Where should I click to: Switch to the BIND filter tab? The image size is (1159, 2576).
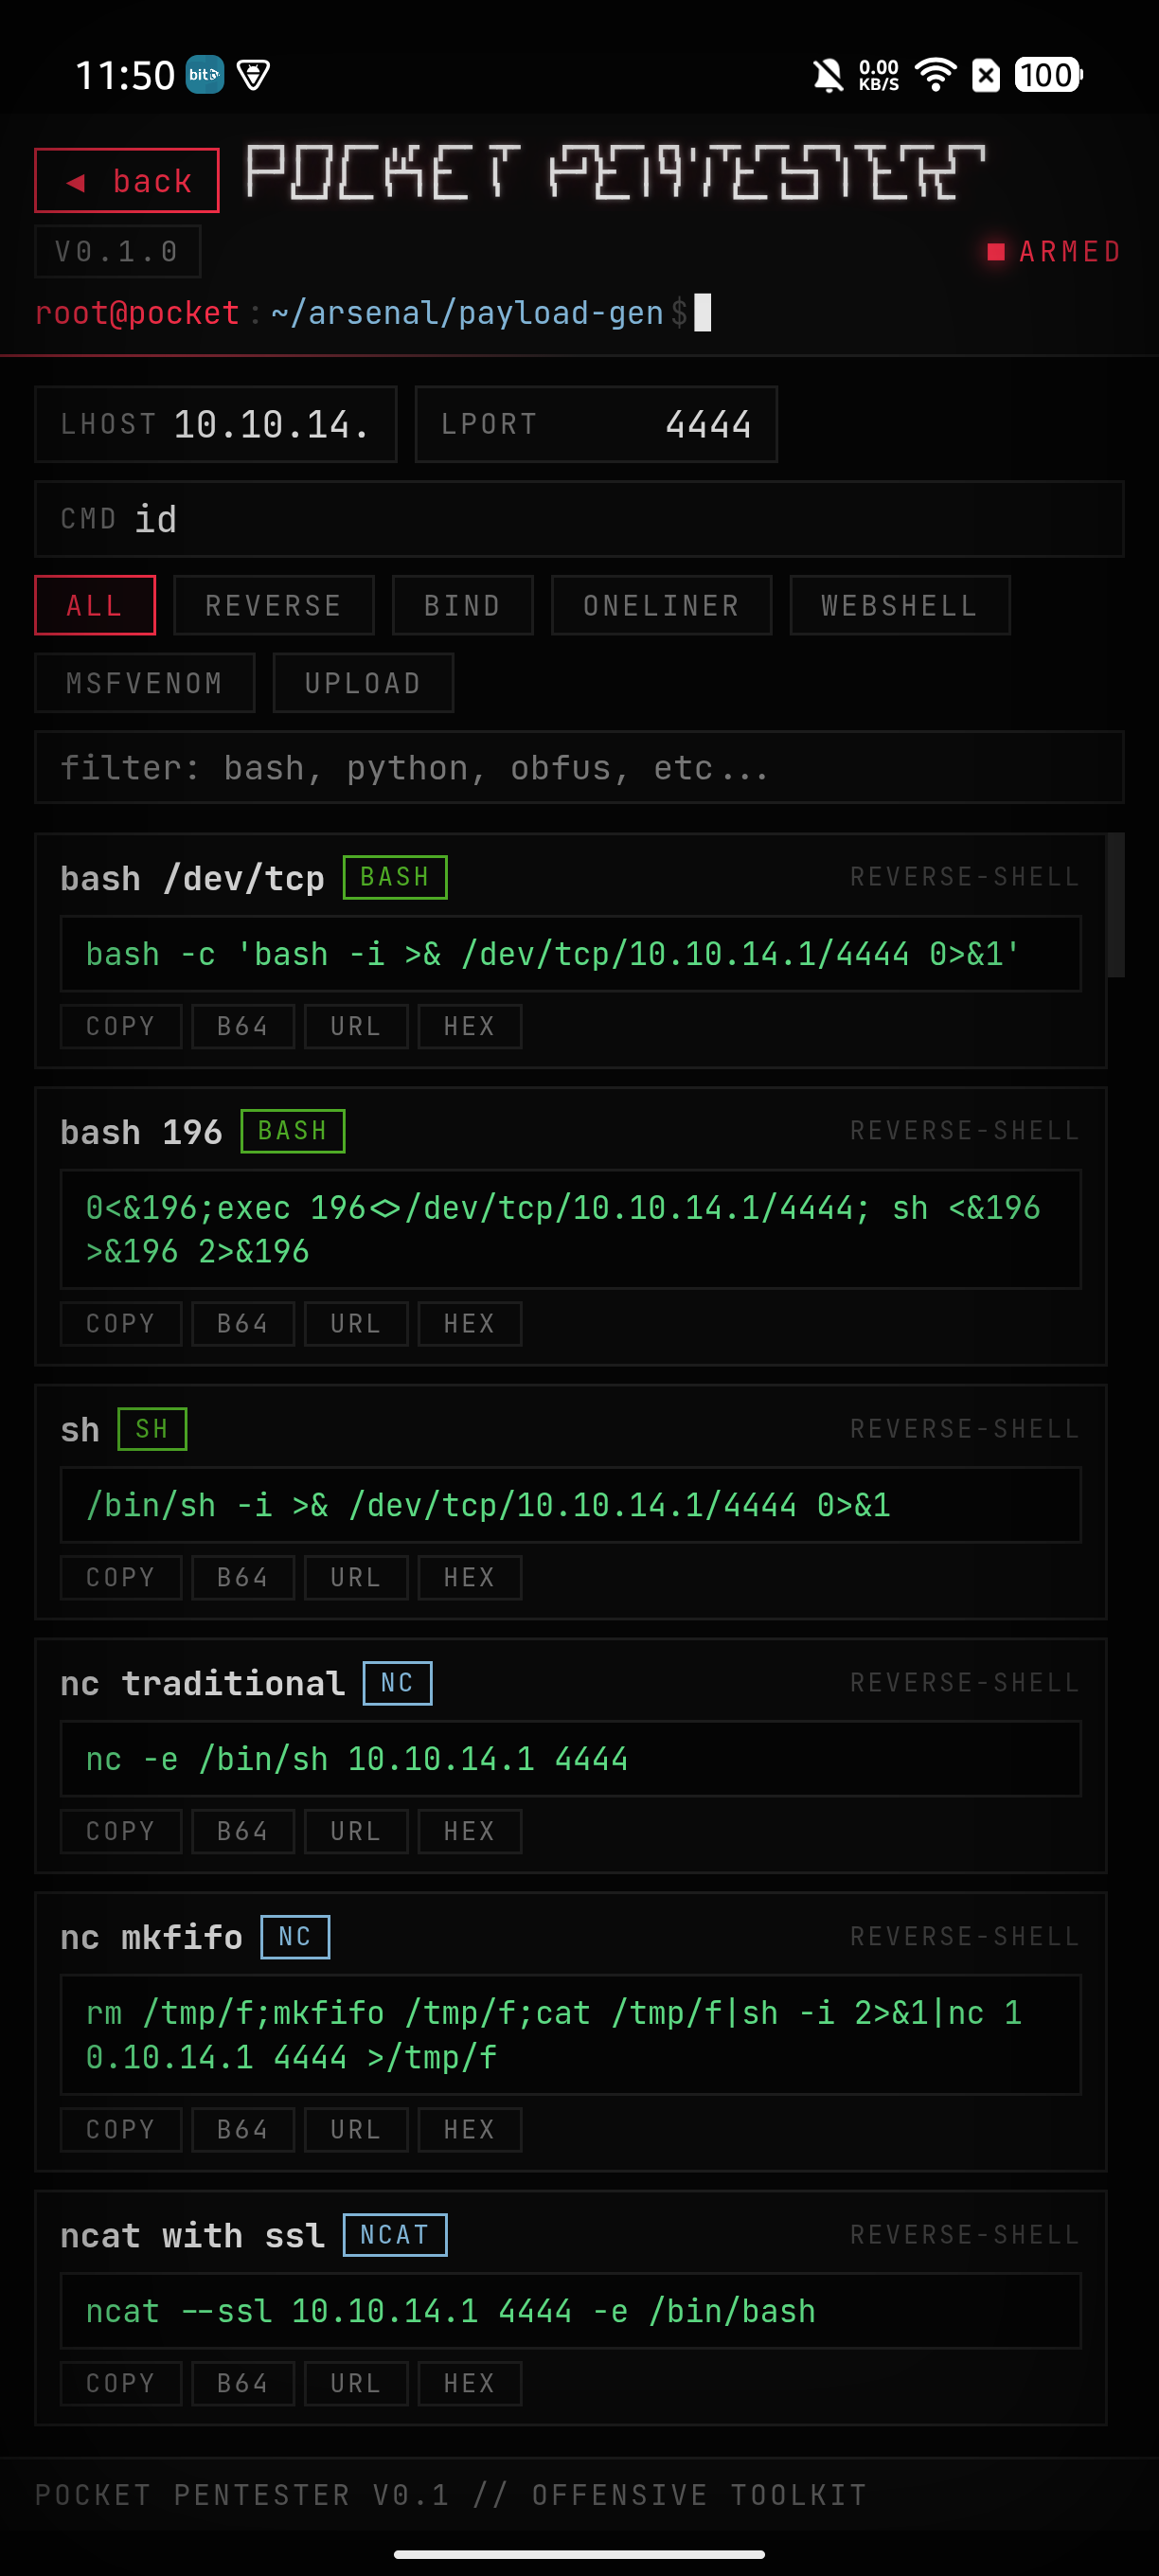[x=462, y=605]
